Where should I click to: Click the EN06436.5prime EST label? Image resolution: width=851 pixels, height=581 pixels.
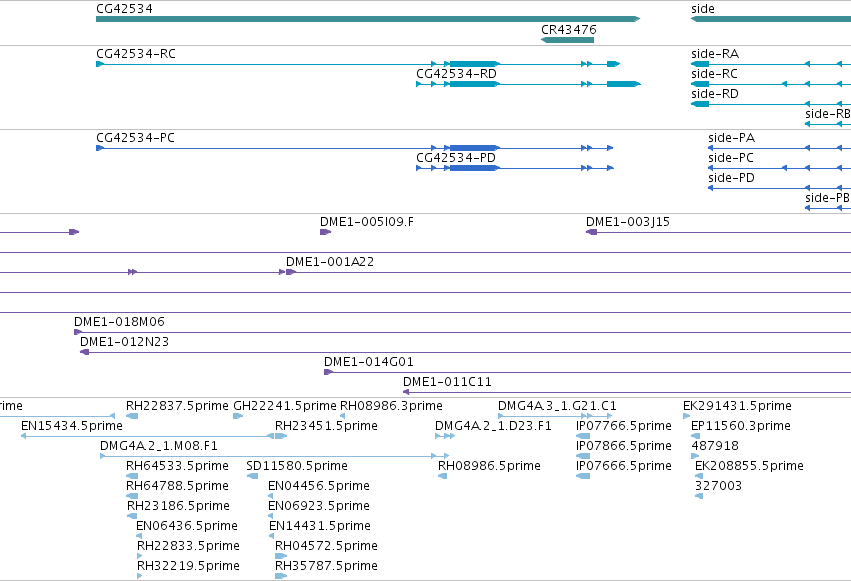pyautogui.click(x=187, y=526)
